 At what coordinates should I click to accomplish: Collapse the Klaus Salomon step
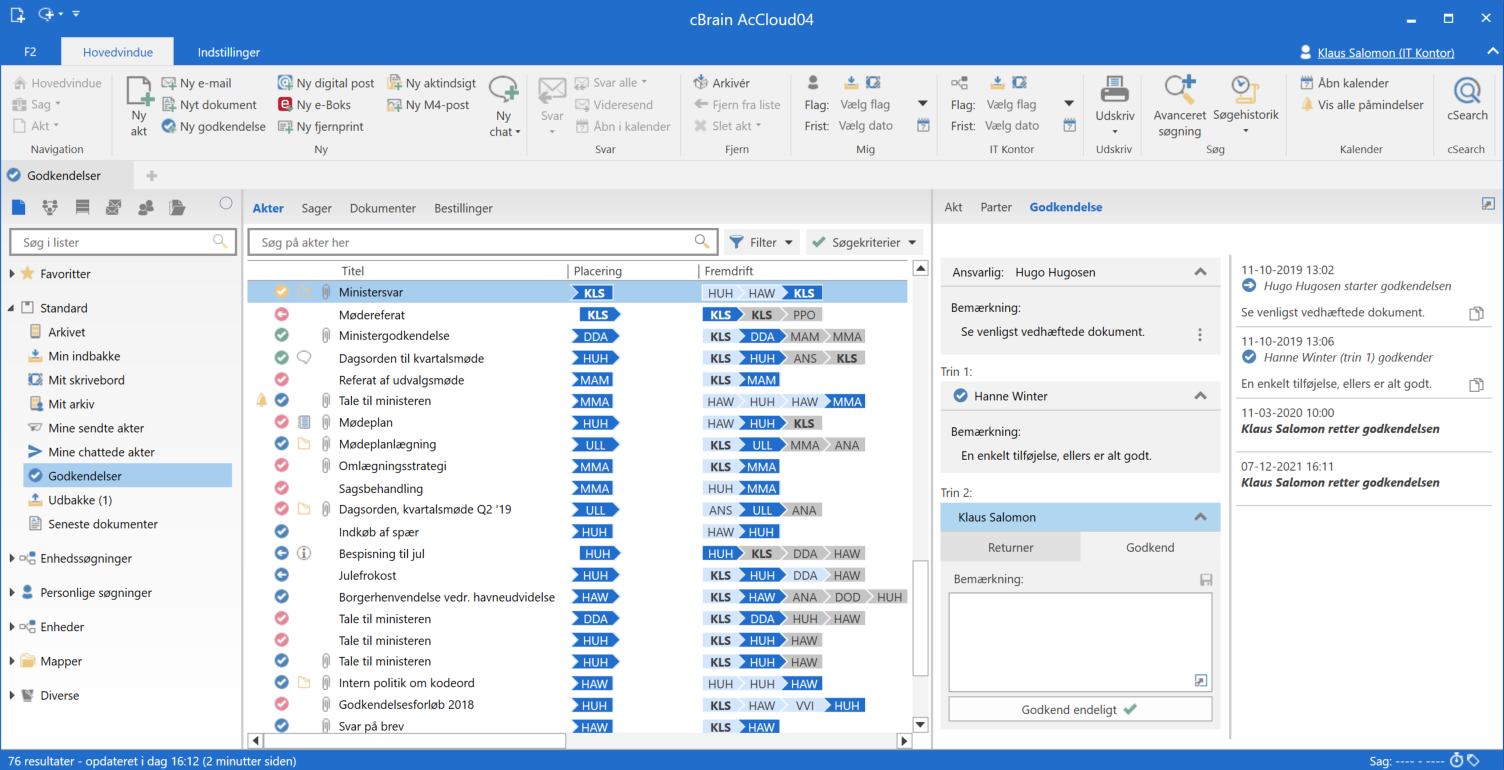tap(1200, 517)
